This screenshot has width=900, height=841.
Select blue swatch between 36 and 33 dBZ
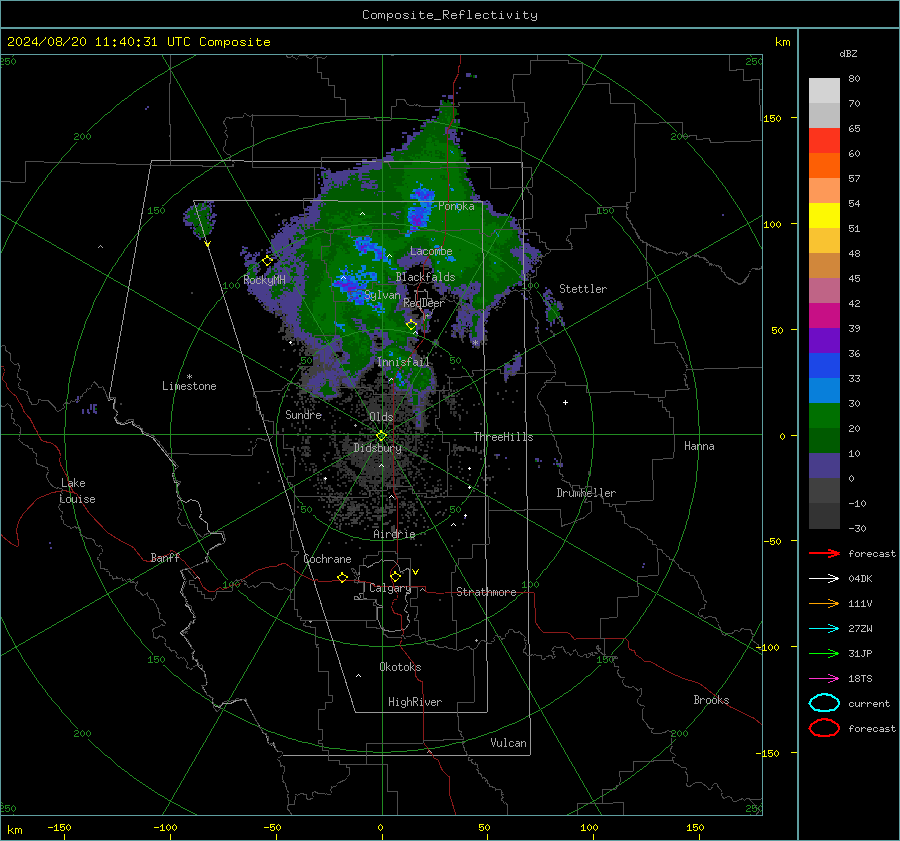click(x=824, y=366)
